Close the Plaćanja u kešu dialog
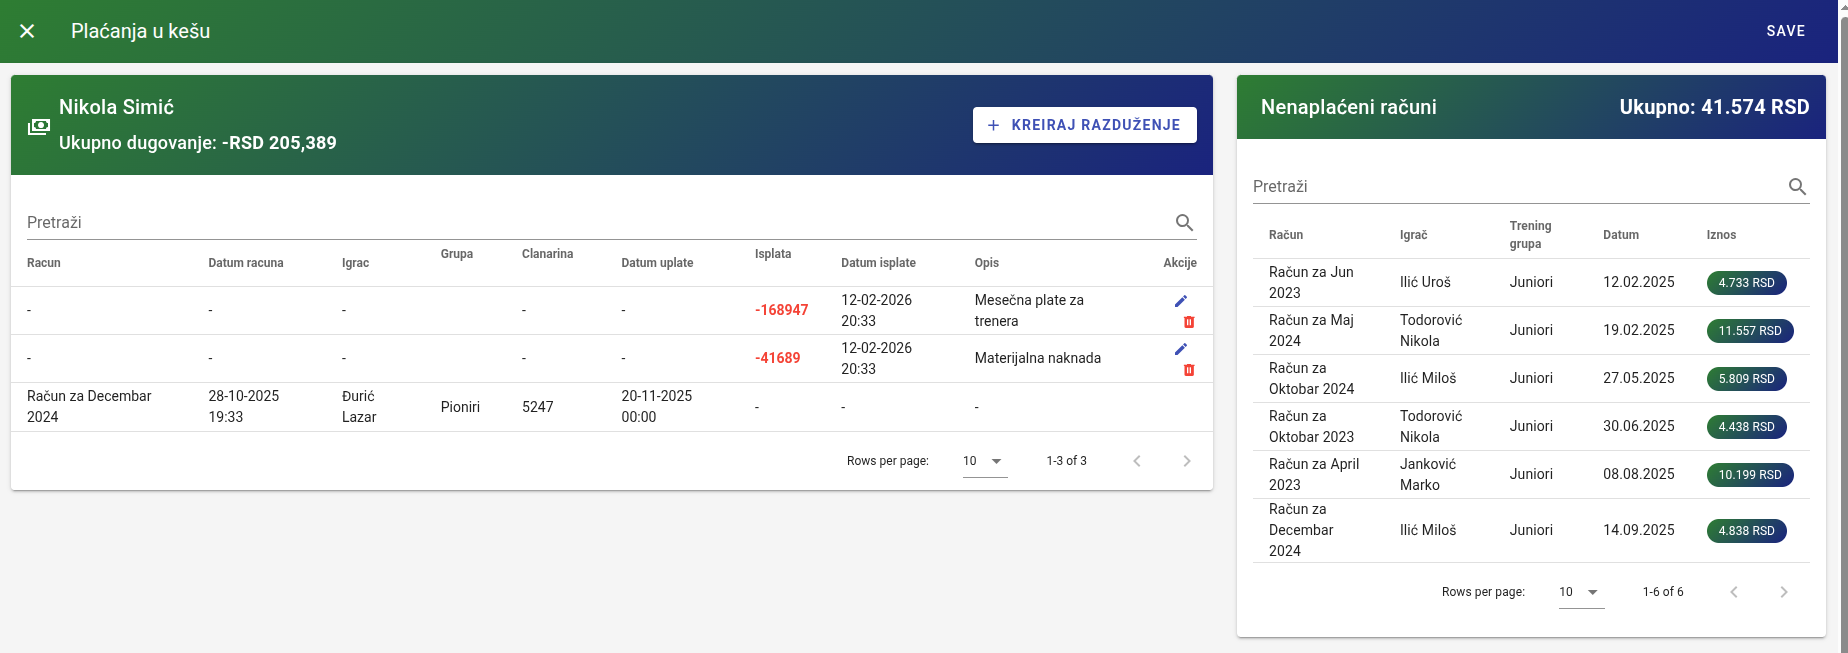The height and width of the screenshot is (653, 1848). pyautogui.click(x=27, y=31)
